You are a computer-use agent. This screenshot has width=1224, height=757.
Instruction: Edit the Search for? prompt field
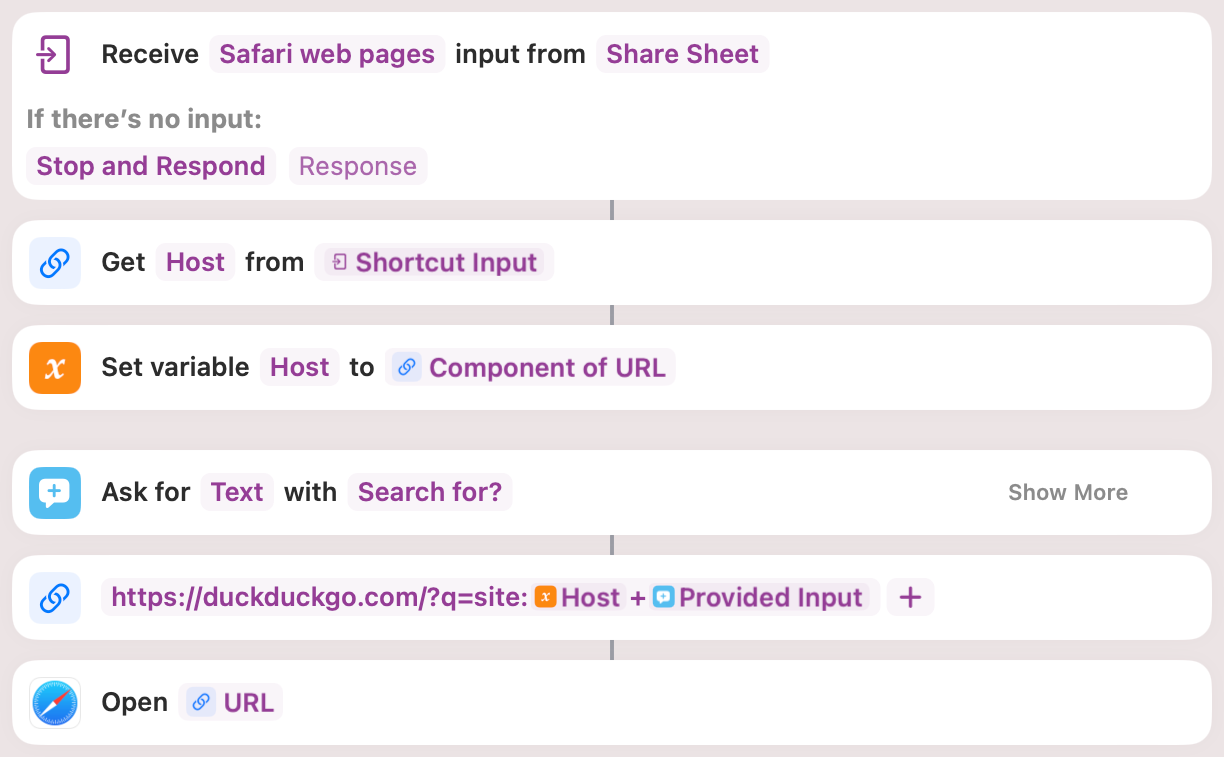[430, 492]
